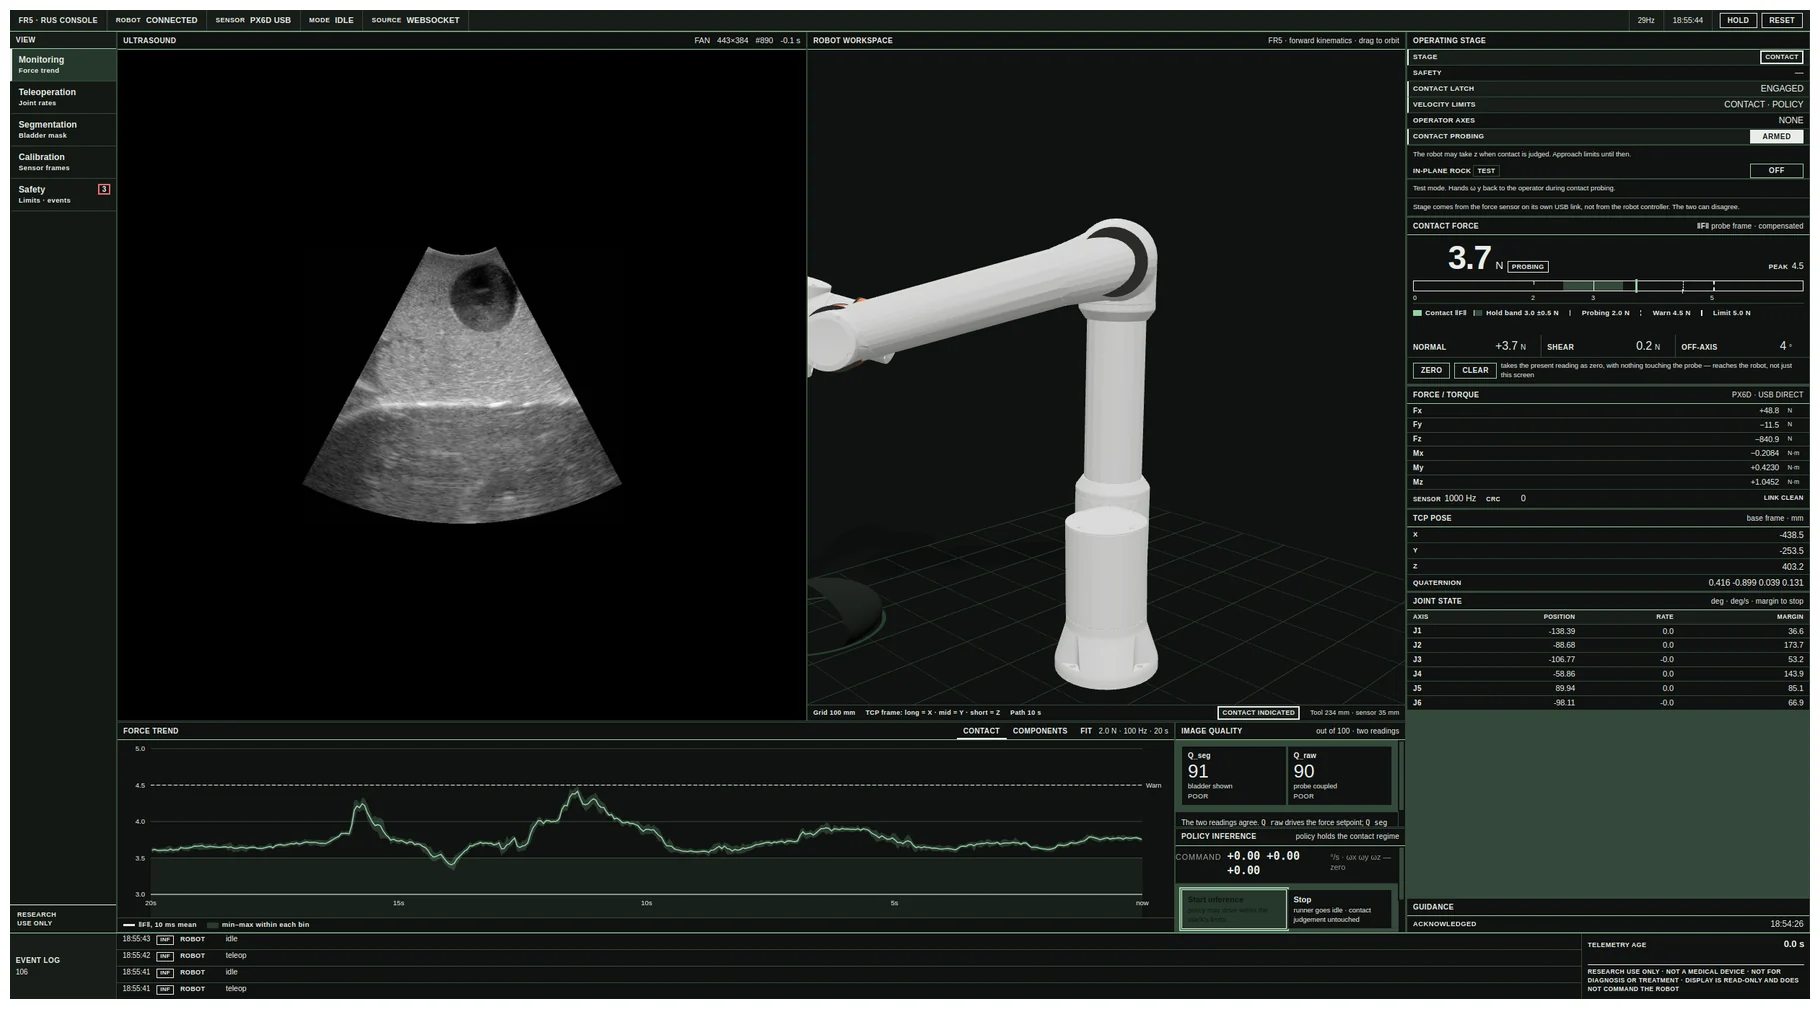The height and width of the screenshot is (1009, 1820).
Task: Click the Image Quality panel scrollbar
Action: coord(1400,776)
